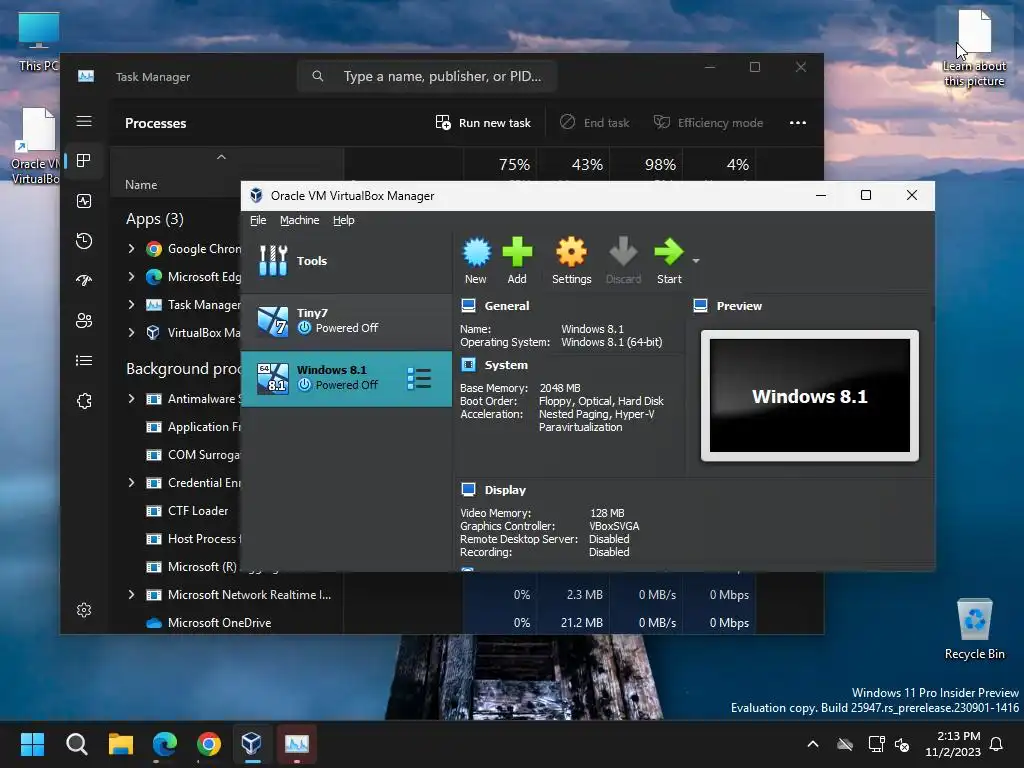Viewport: 1024px width, 768px height.
Task: Click the 98% disk column header
Action: 647,165
